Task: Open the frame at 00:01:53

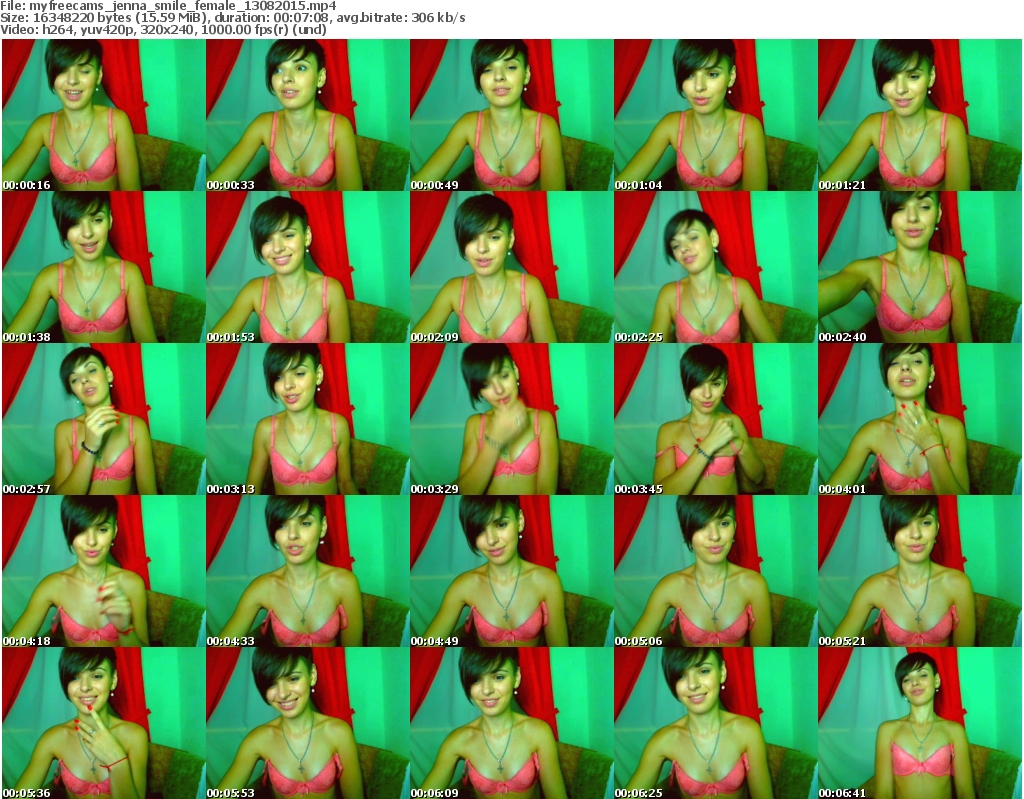Action: tap(308, 267)
